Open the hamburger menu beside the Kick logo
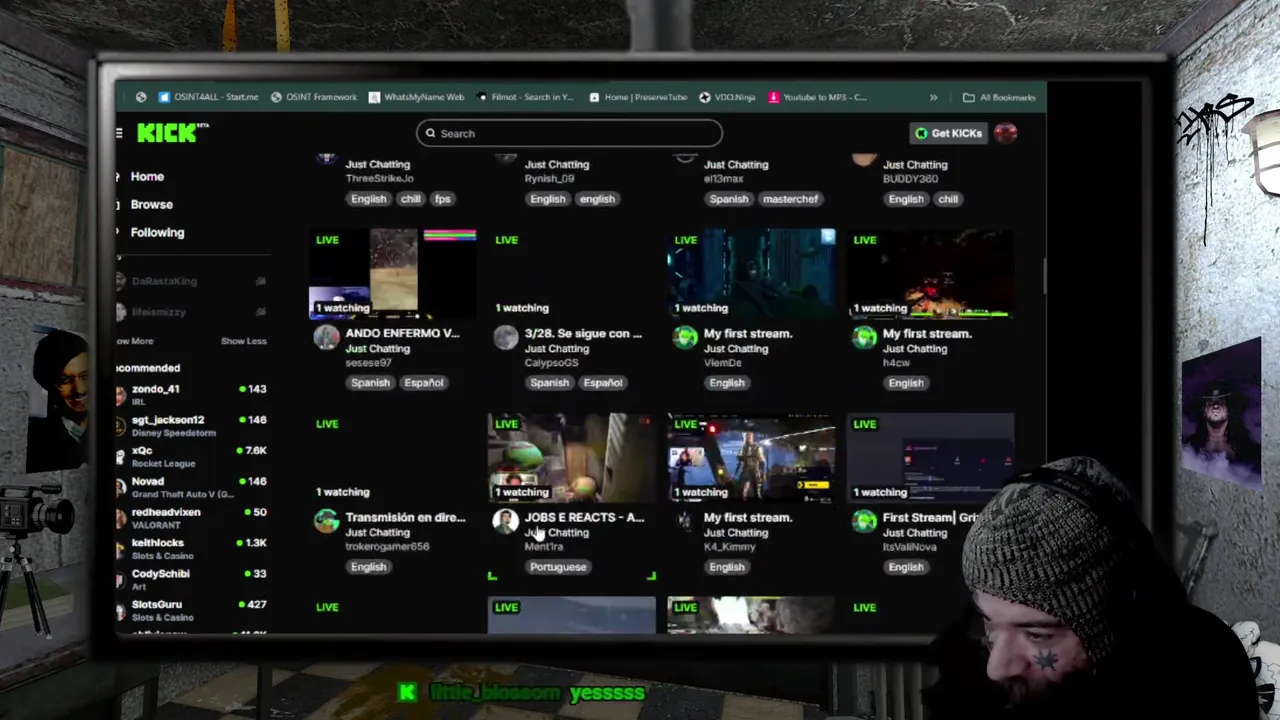The width and height of the screenshot is (1280, 720). click(119, 133)
